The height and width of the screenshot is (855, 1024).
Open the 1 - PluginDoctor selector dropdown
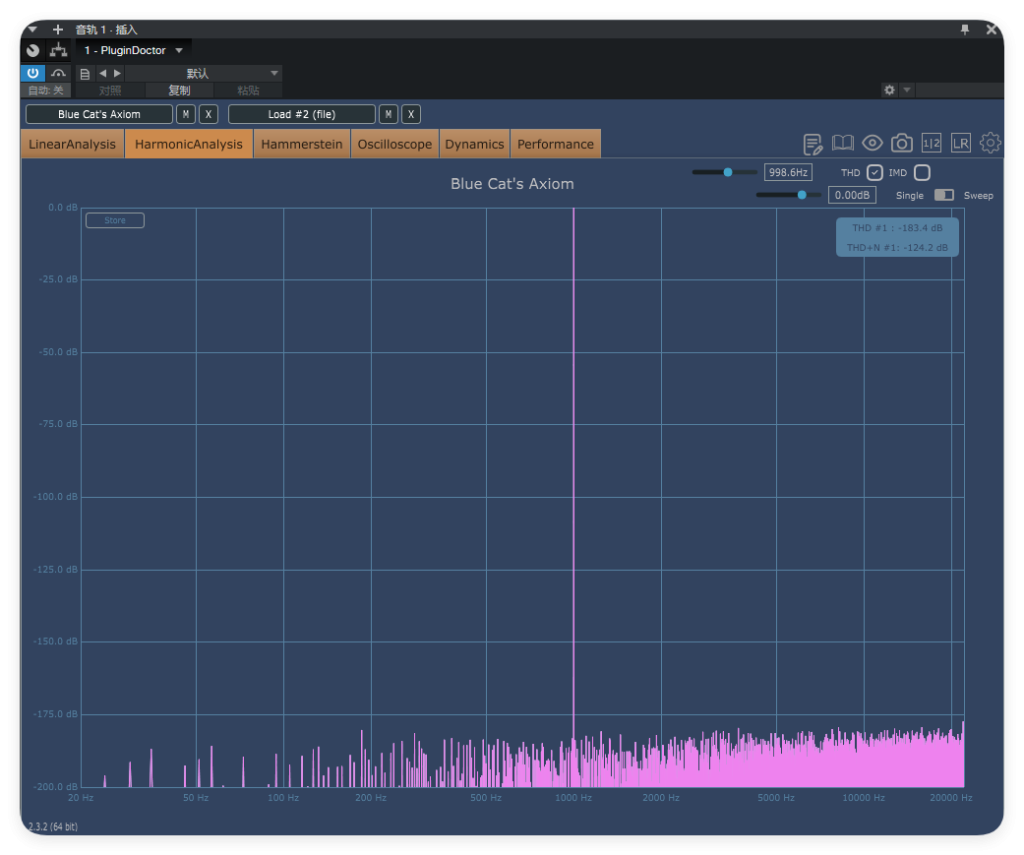click(x=134, y=50)
